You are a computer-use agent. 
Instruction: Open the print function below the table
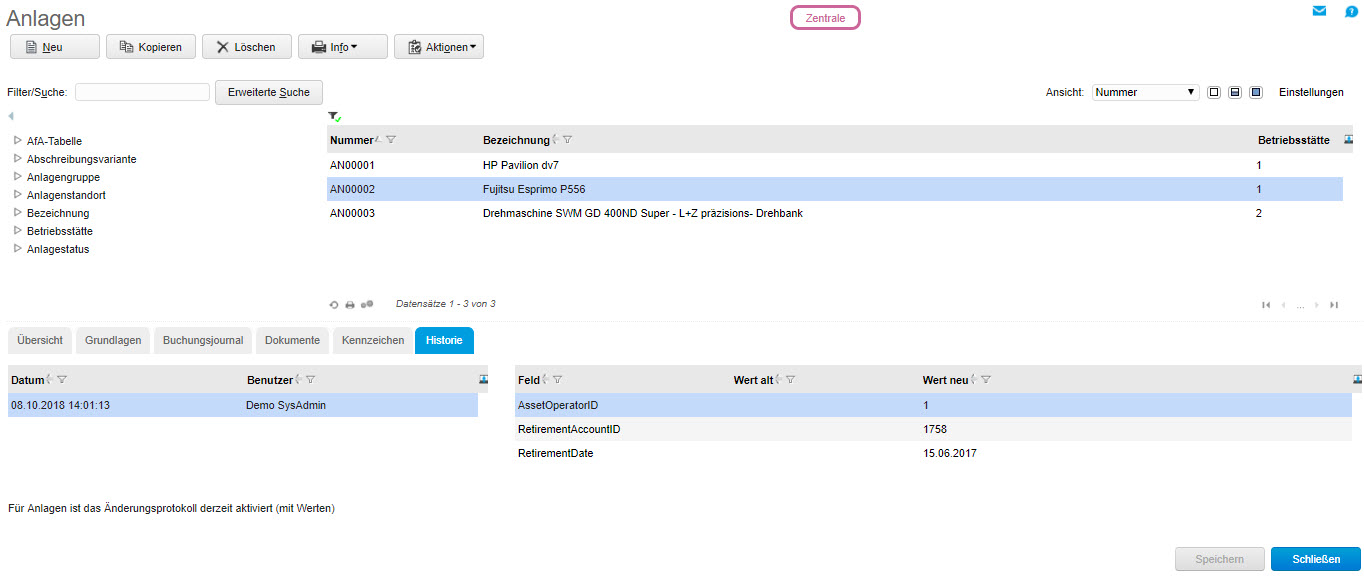click(x=350, y=304)
